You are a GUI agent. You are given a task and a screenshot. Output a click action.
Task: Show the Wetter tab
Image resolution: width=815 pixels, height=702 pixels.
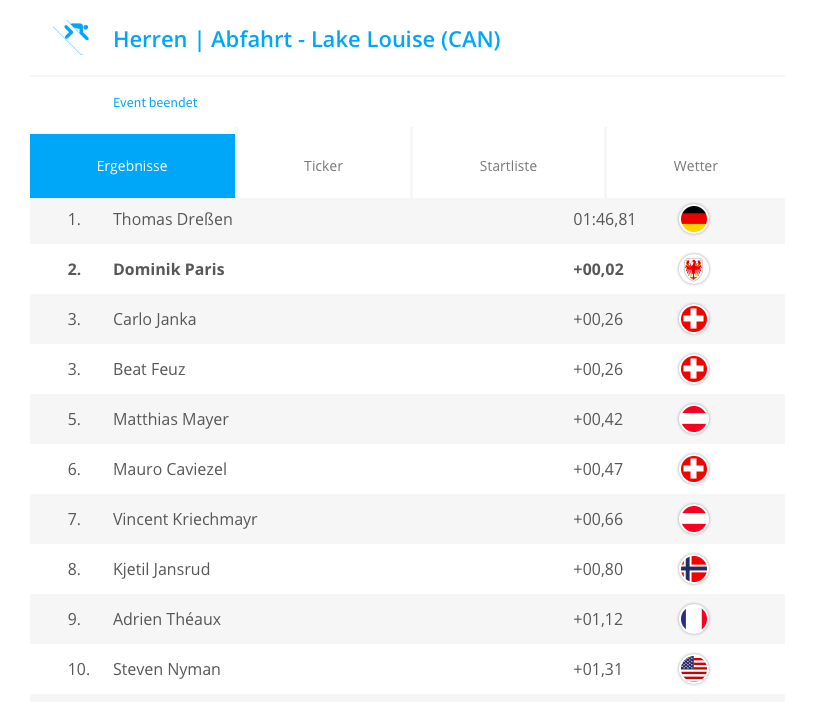[x=695, y=166]
